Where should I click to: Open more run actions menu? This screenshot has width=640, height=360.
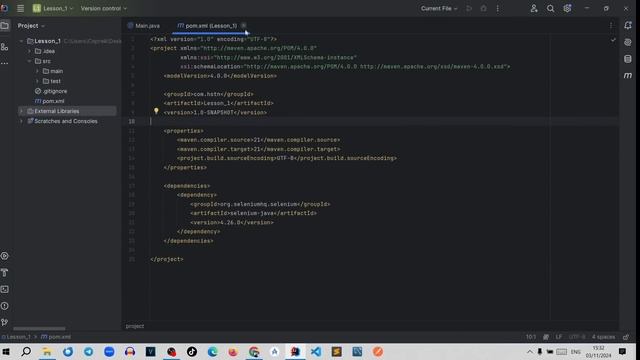[498, 8]
